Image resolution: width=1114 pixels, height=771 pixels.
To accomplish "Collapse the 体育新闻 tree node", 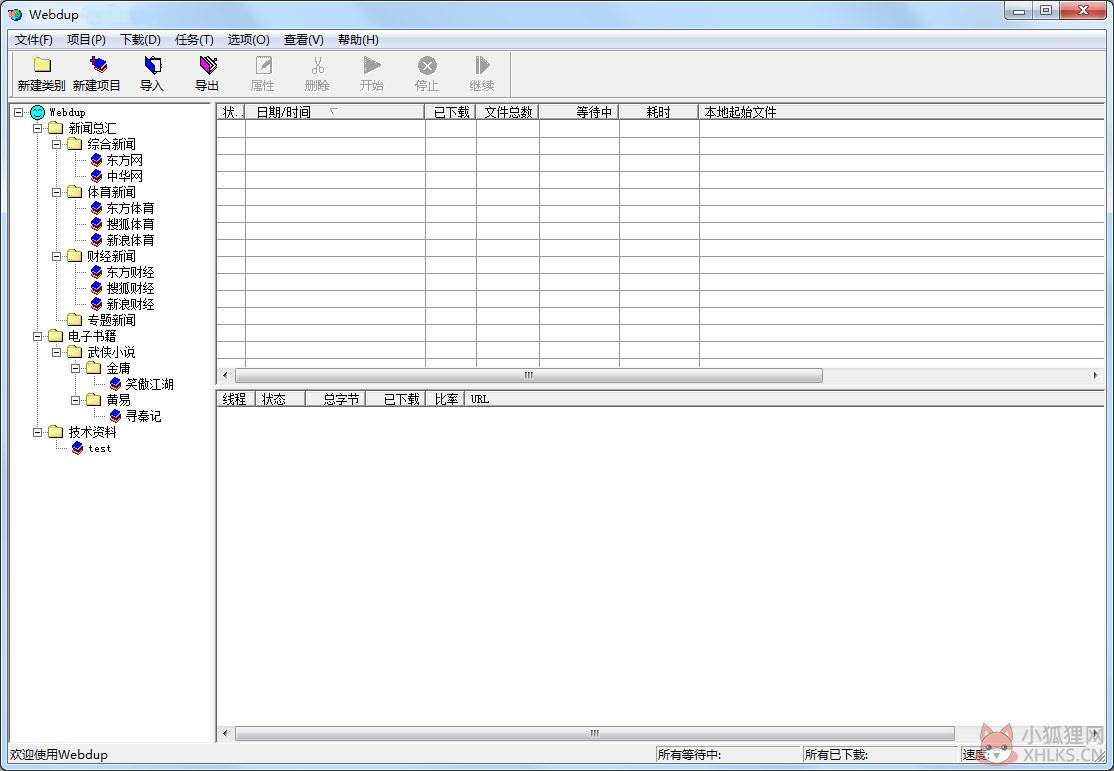I will coord(57,192).
